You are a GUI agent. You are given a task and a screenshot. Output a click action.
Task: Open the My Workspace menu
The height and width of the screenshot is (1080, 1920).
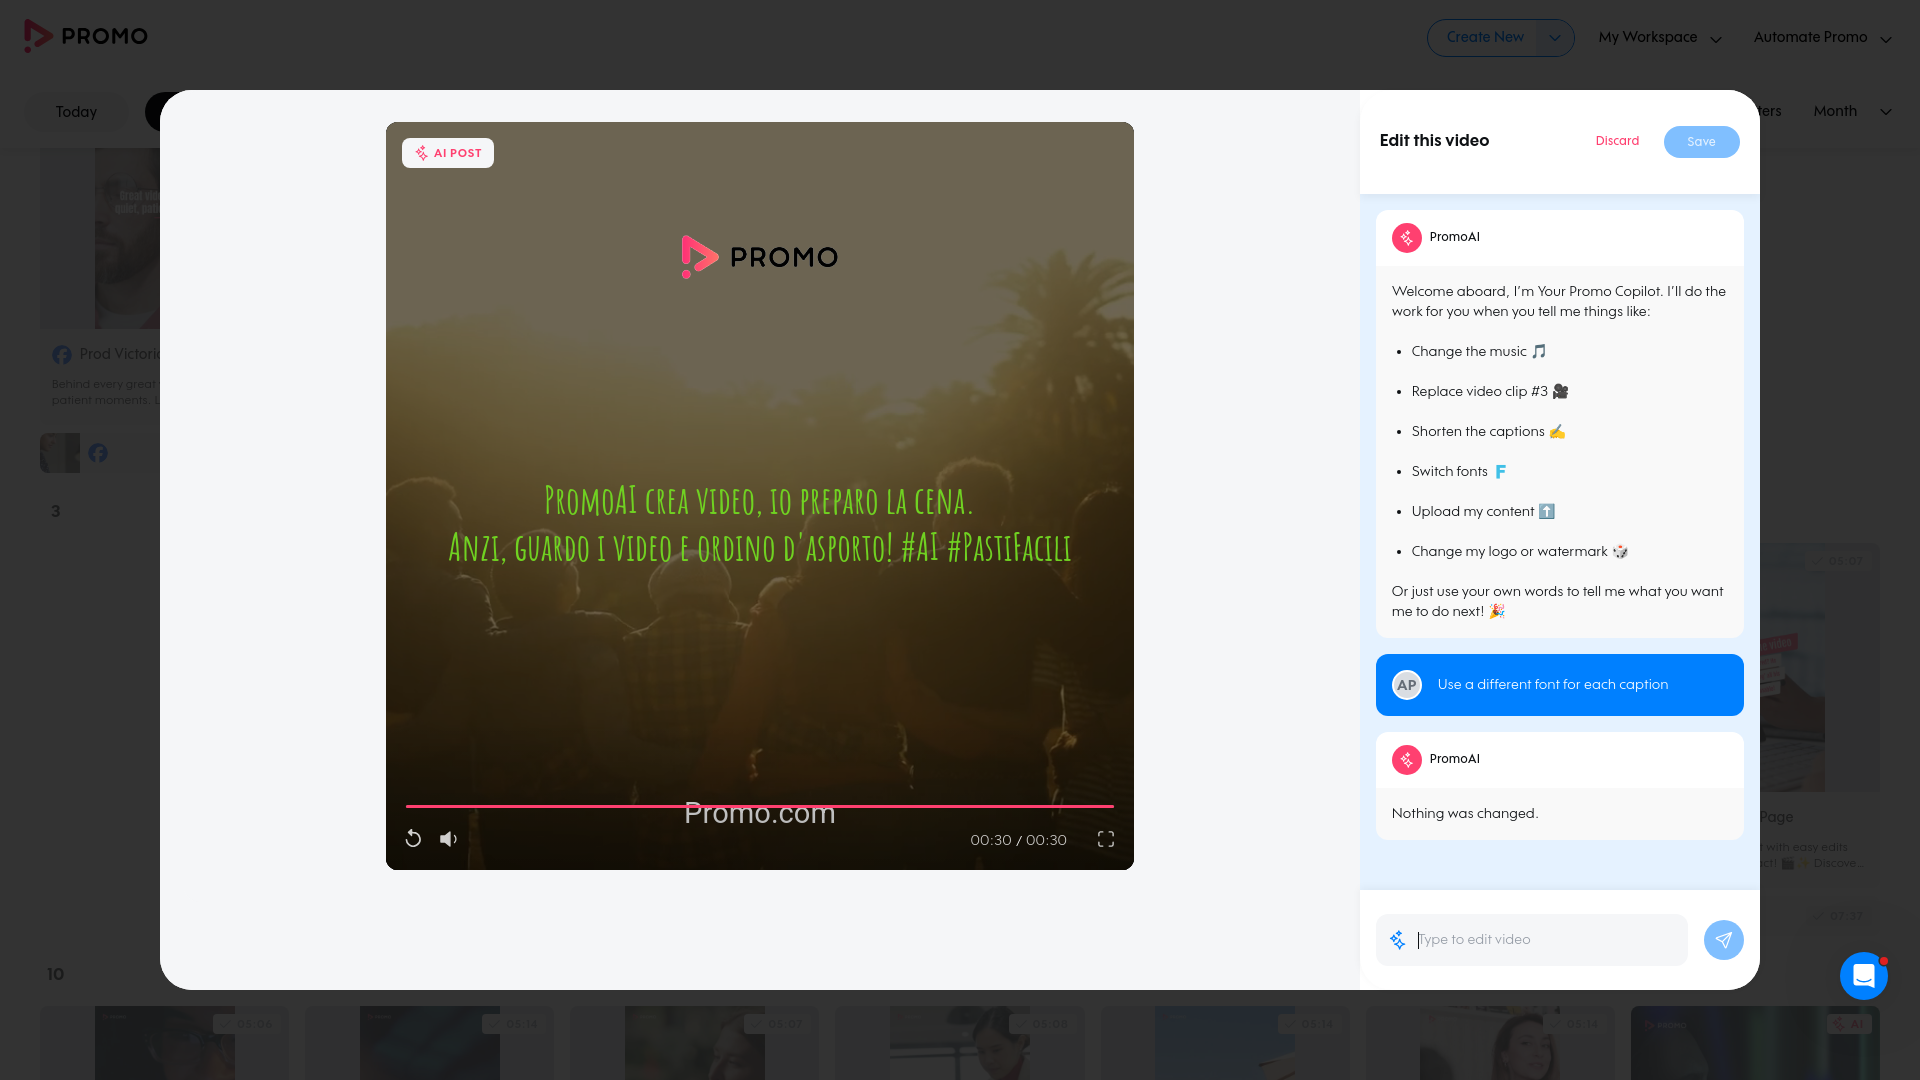[x=1660, y=38]
